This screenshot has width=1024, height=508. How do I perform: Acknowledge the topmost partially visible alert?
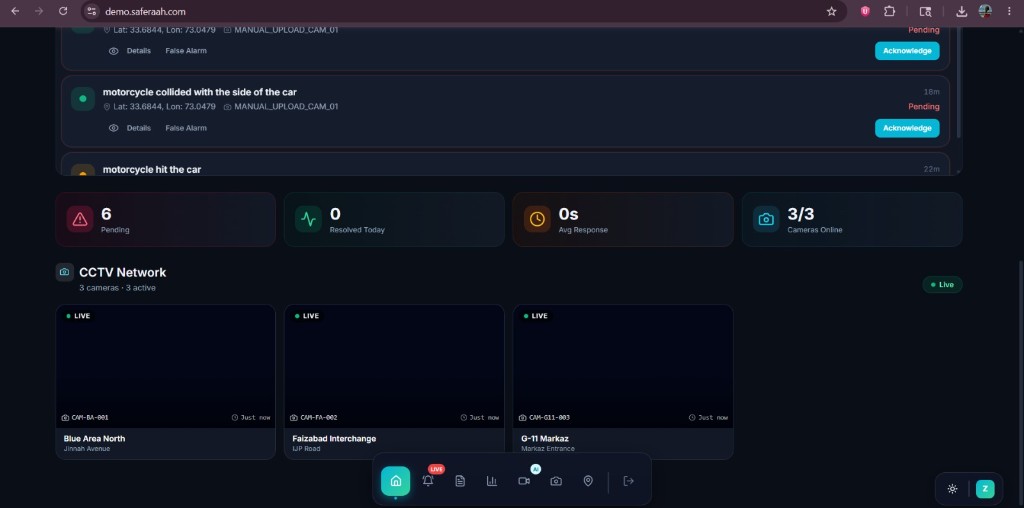tap(907, 51)
